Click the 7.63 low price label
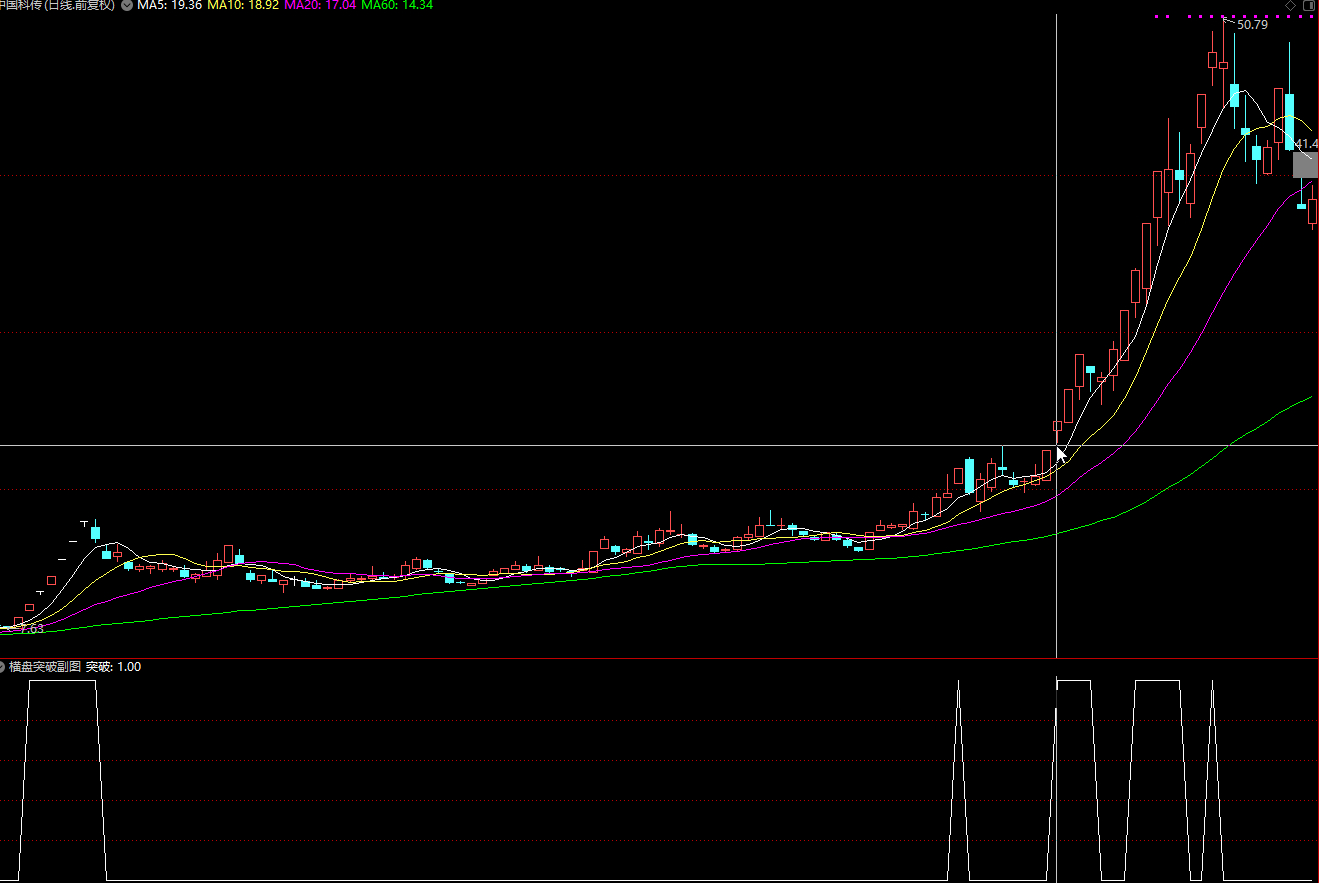 32,629
